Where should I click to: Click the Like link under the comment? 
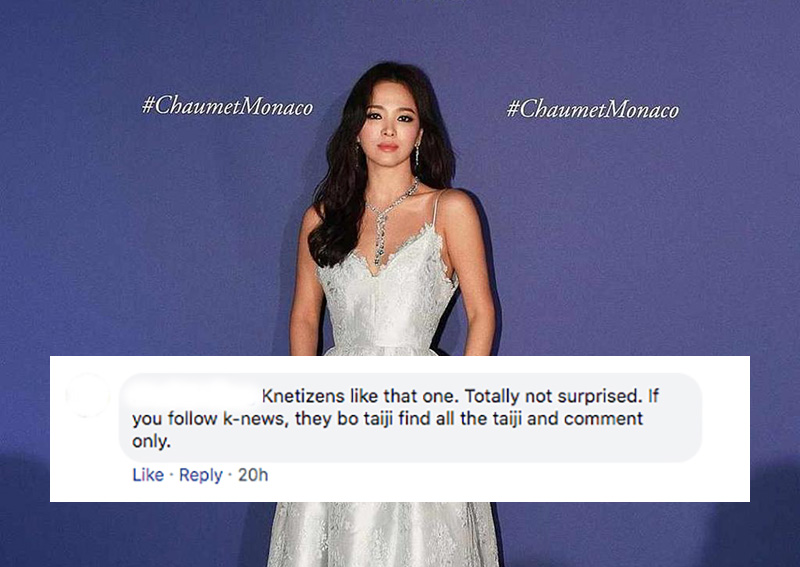click(x=148, y=475)
